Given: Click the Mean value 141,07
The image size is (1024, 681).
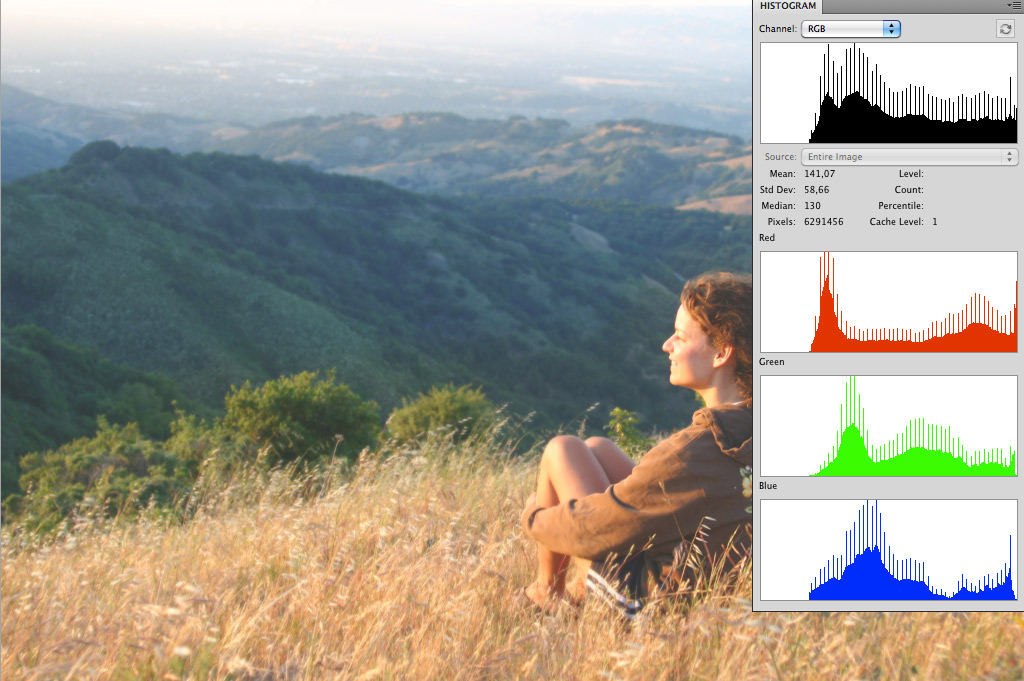Looking at the screenshot, I should (x=820, y=174).
